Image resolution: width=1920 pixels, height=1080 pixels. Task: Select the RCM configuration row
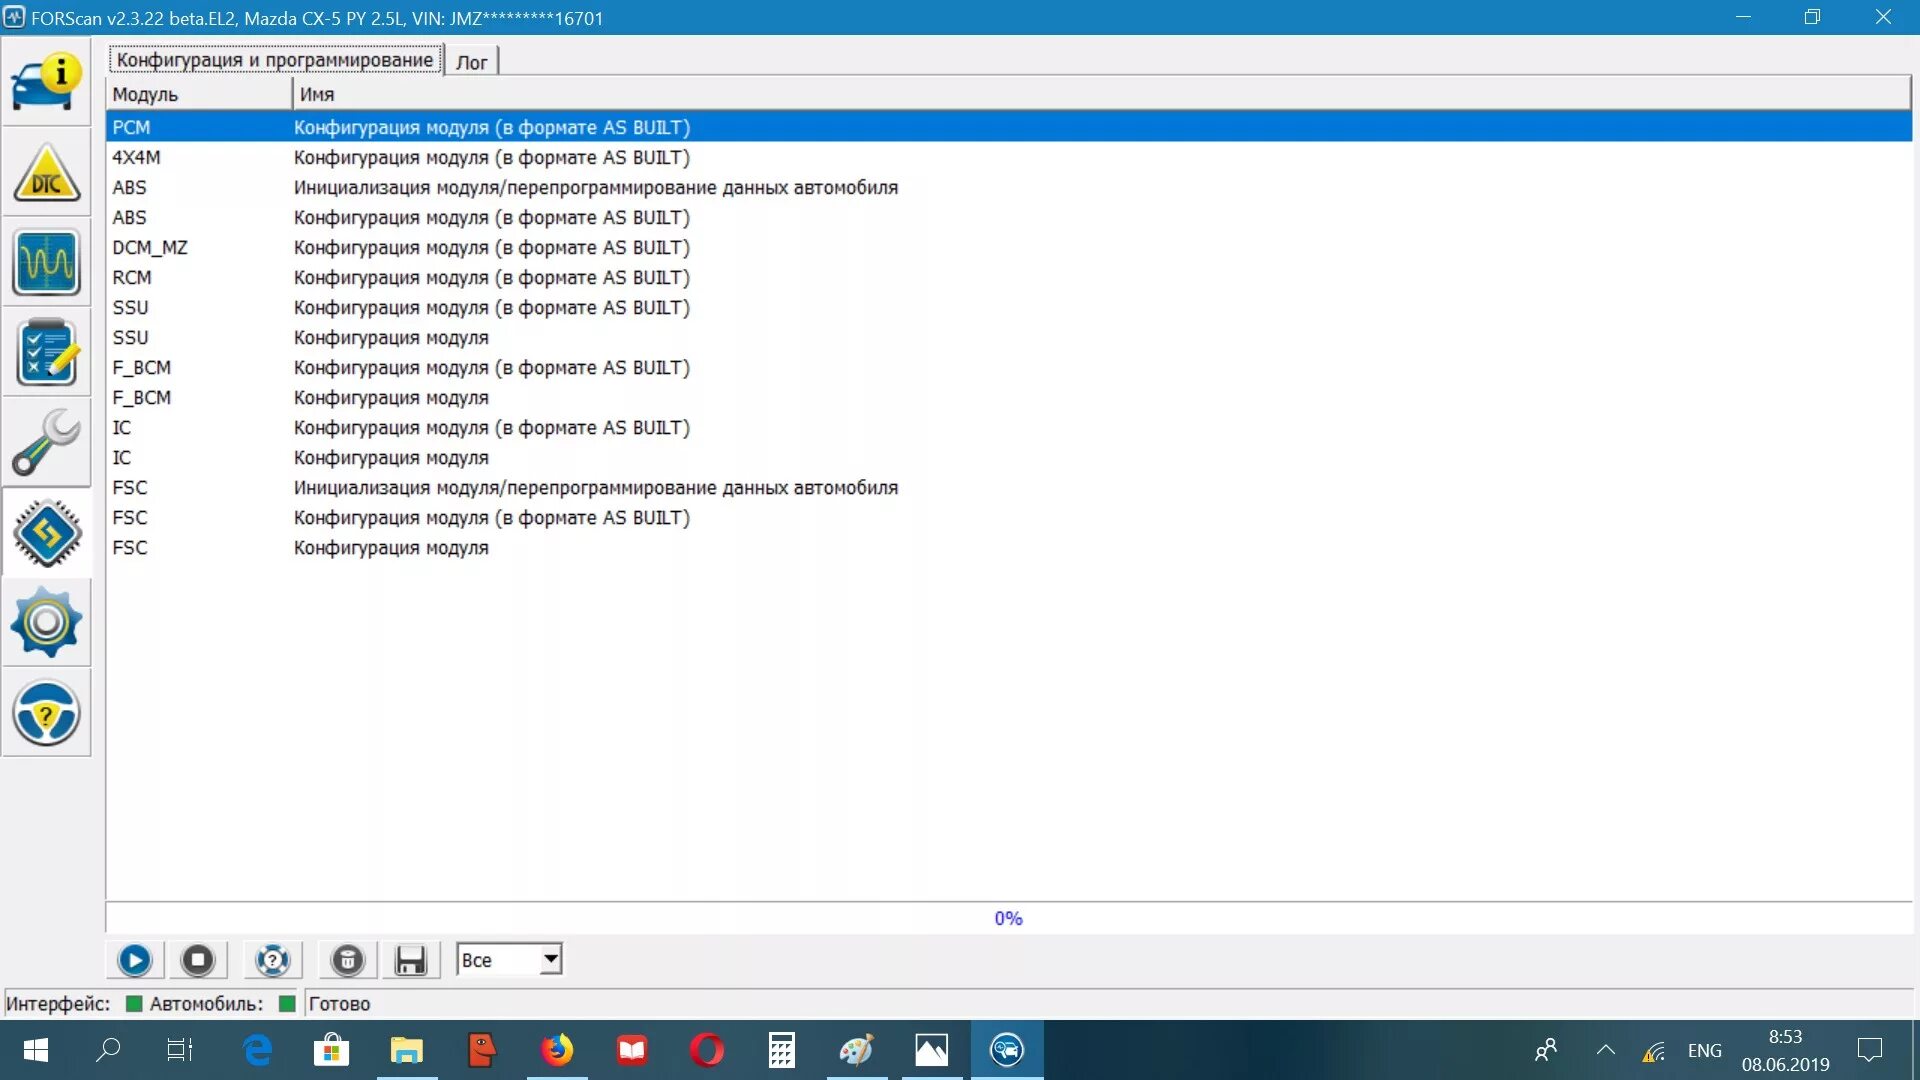[x=1009, y=277]
